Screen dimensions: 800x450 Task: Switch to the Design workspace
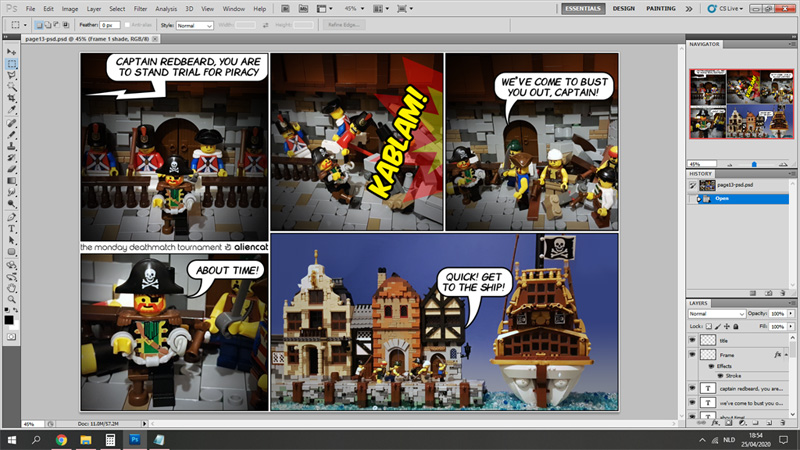[x=623, y=9]
